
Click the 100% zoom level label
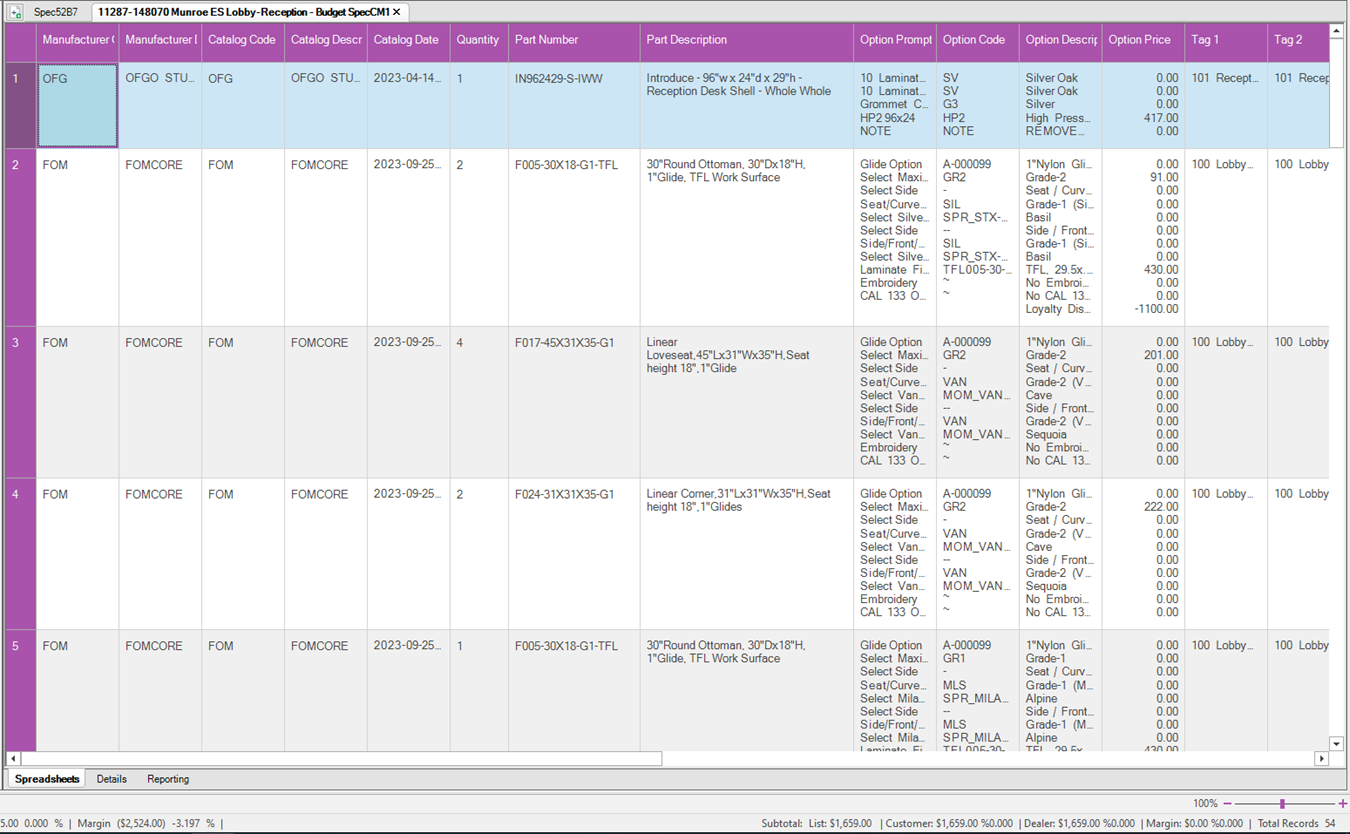(x=1205, y=803)
